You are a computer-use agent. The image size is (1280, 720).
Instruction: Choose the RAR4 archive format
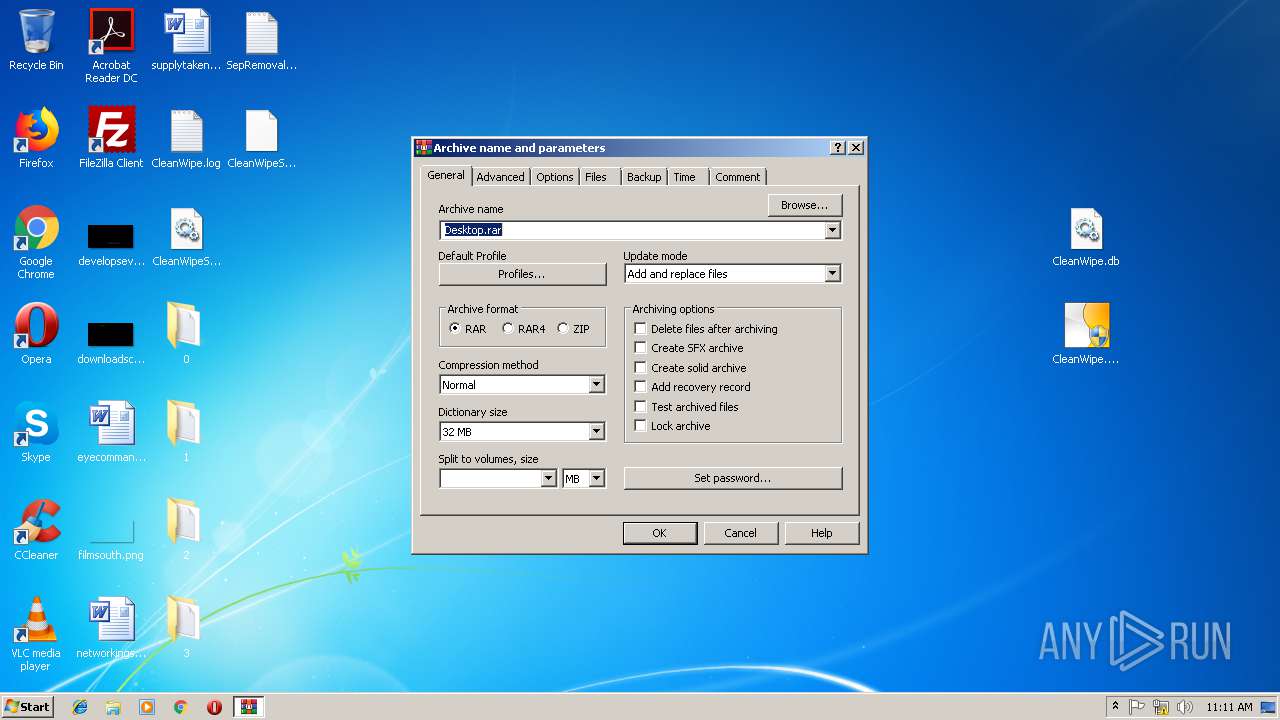524,329
